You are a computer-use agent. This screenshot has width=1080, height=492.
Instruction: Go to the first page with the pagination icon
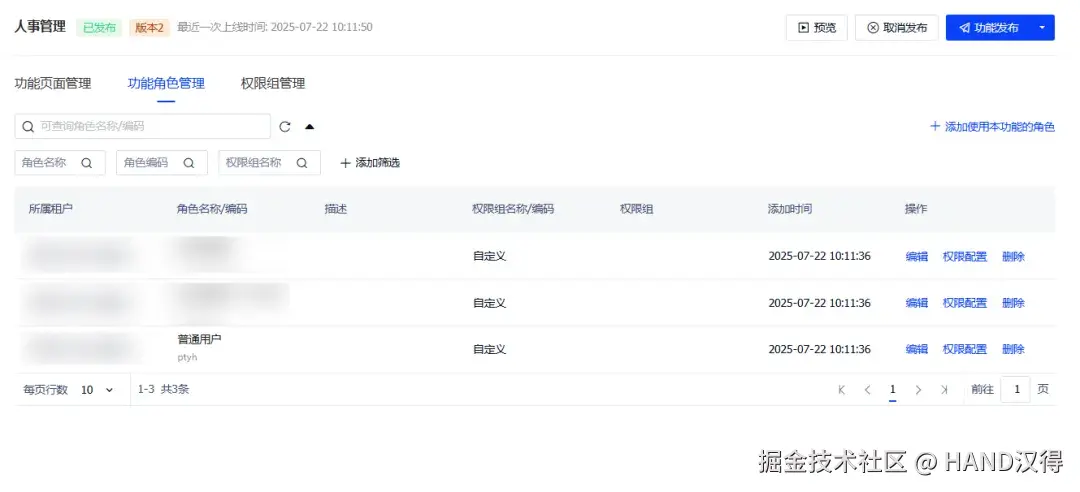(x=842, y=390)
